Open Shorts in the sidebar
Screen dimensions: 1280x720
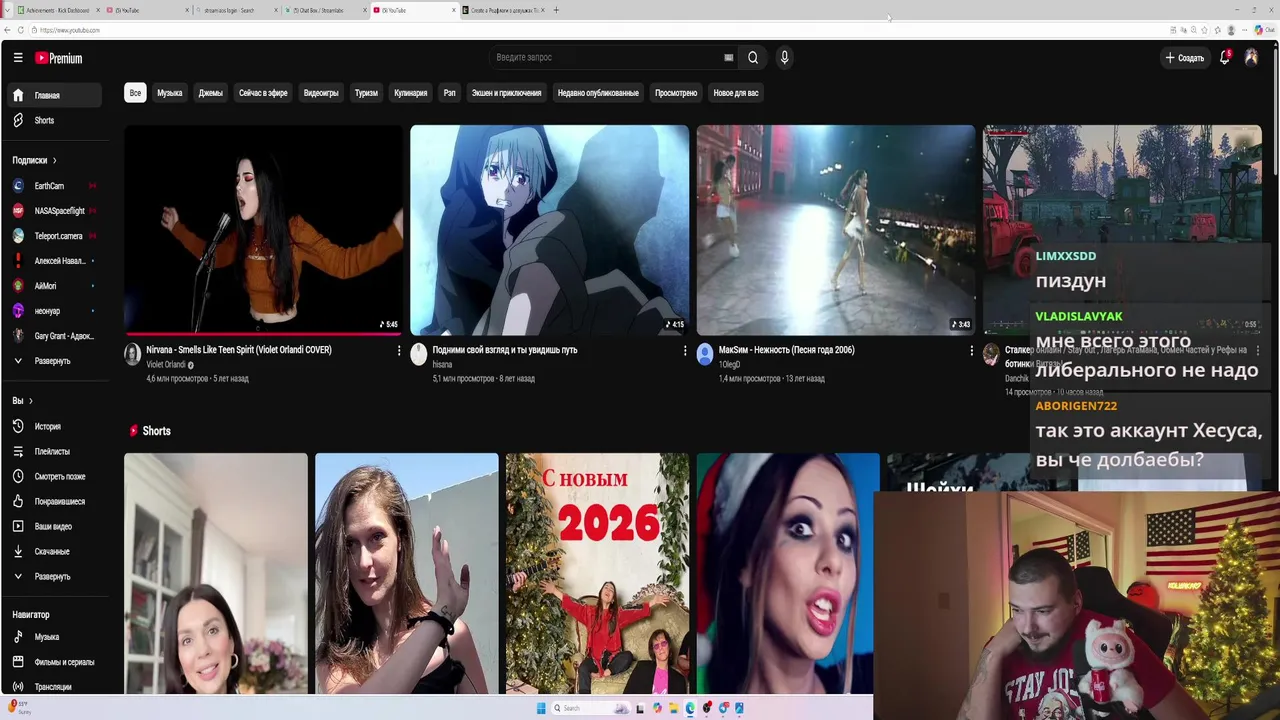56,120
